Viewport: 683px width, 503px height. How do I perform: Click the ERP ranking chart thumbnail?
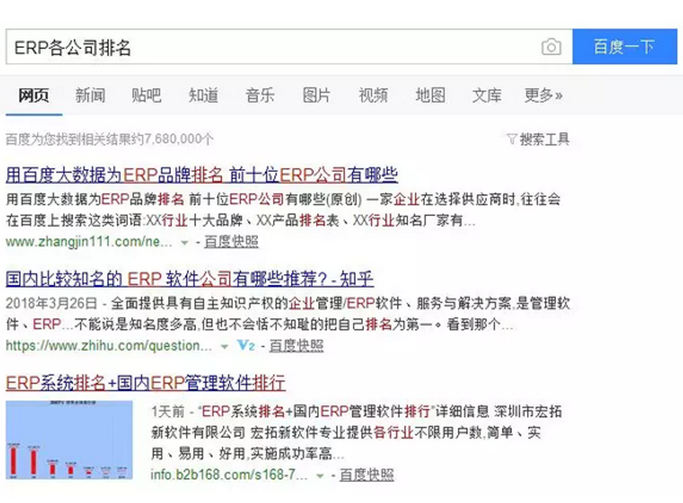click(x=69, y=440)
